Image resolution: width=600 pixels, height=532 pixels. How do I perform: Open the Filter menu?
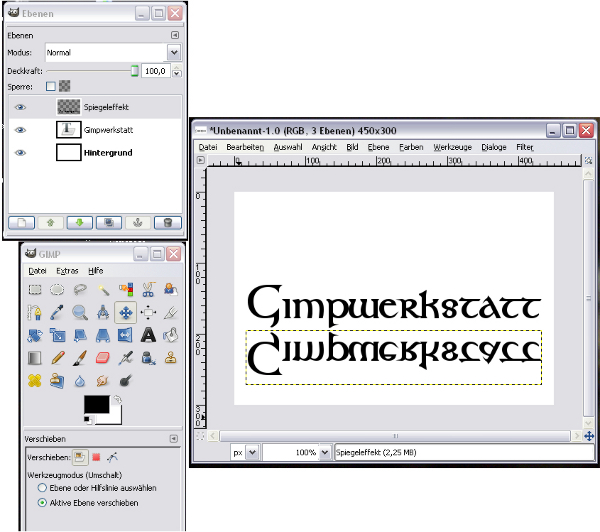pos(525,147)
